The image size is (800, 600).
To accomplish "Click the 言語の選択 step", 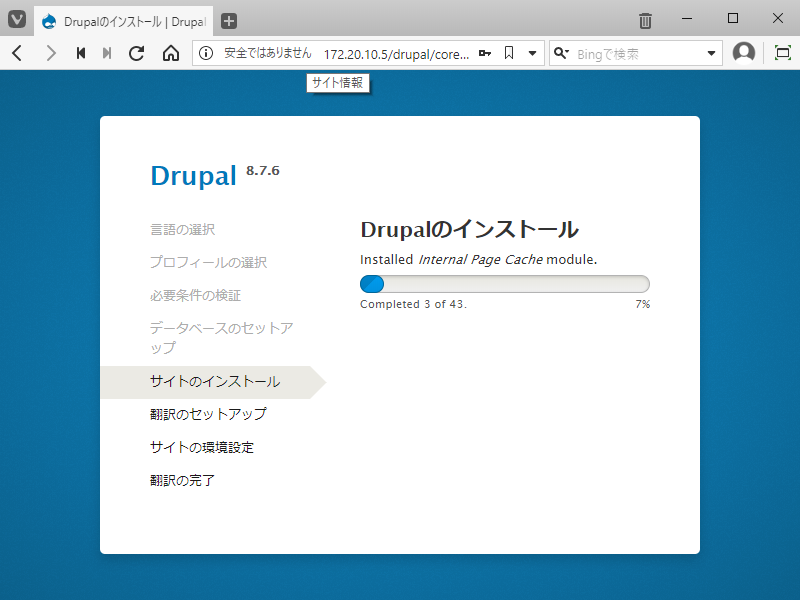I will coord(183,230).
